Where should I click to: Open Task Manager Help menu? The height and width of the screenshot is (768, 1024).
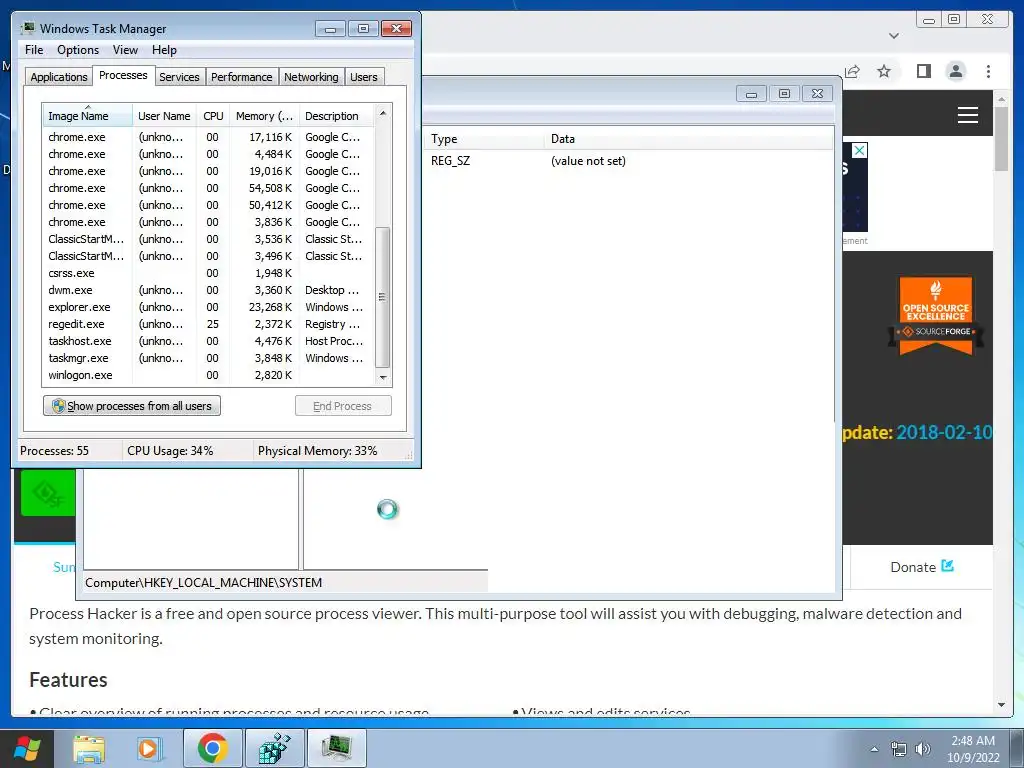pyautogui.click(x=164, y=50)
